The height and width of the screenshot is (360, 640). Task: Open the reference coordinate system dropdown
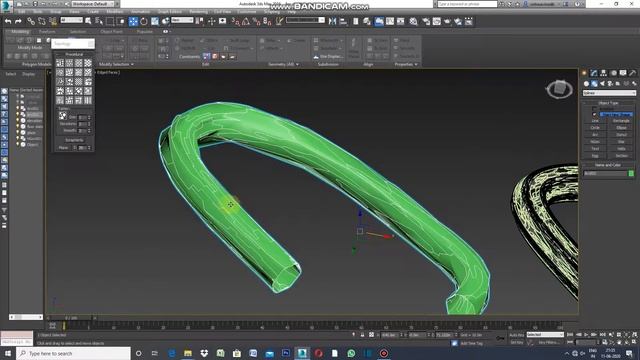coord(182,20)
